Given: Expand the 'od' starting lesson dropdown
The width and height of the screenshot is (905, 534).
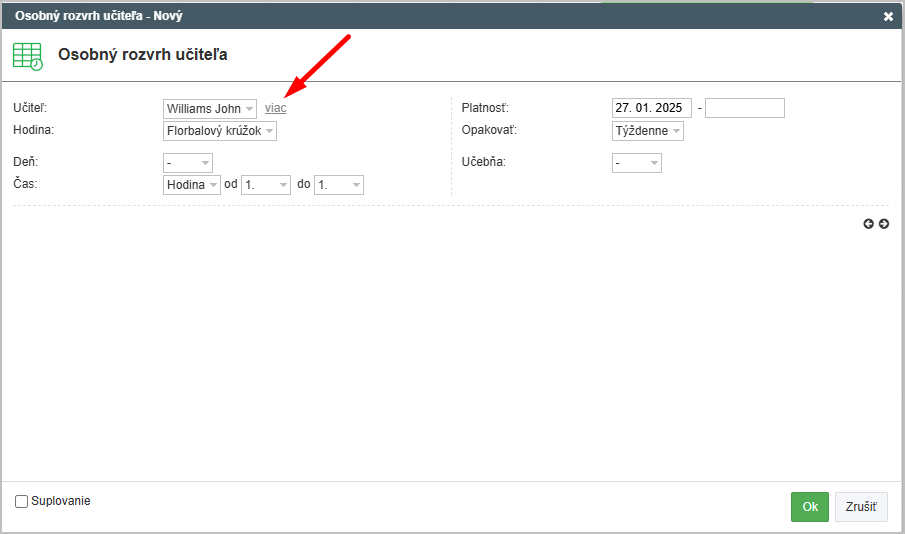Looking at the screenshot, I should 266,185.
